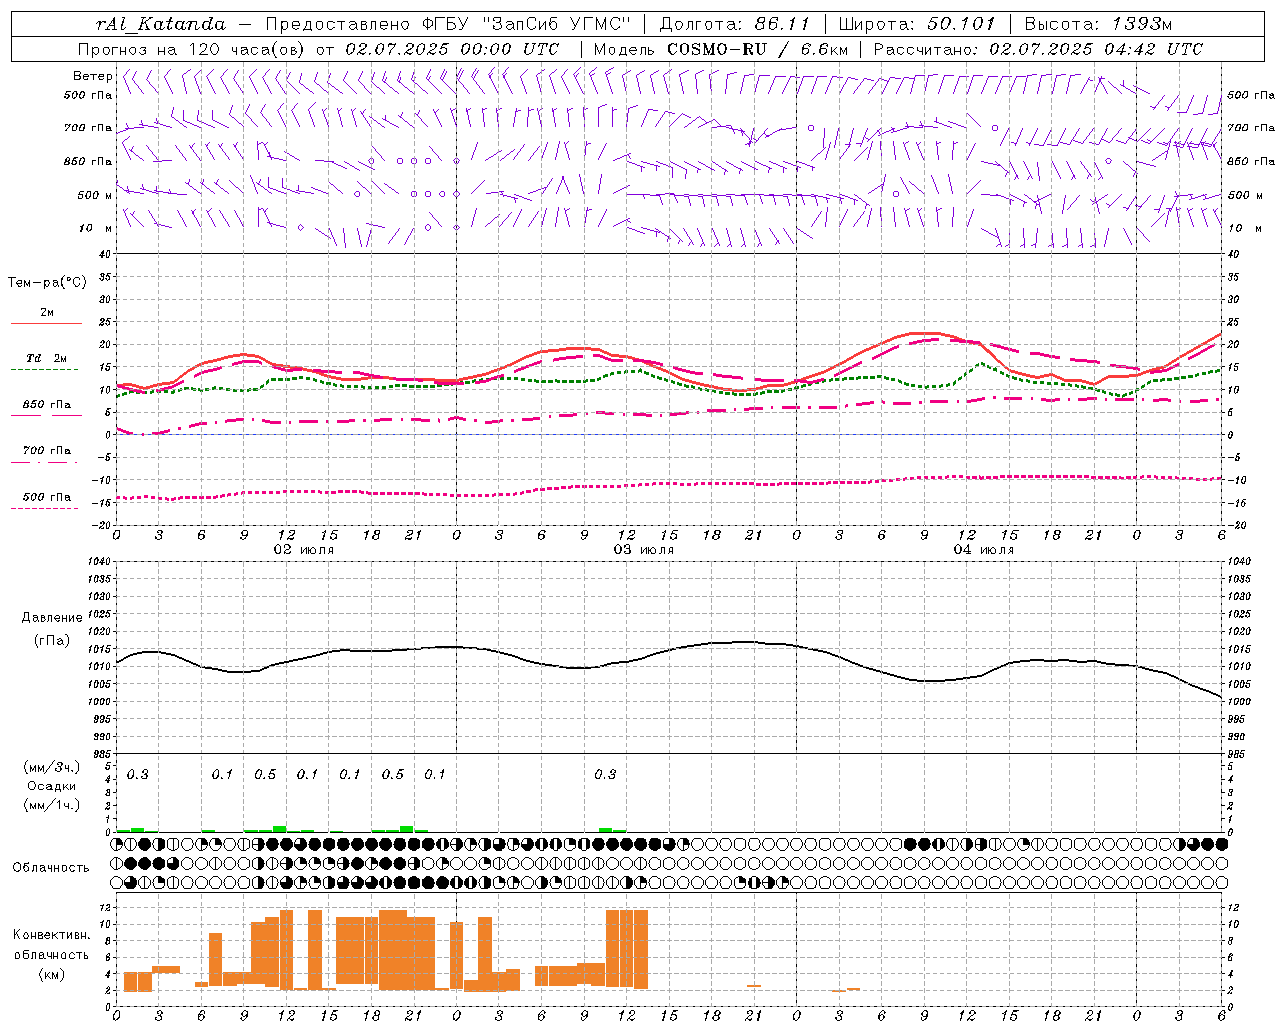Click the rAl_Katanda station name in header
The width and height of the screenshot is (1280, 1024).
(x=161, y=24)
